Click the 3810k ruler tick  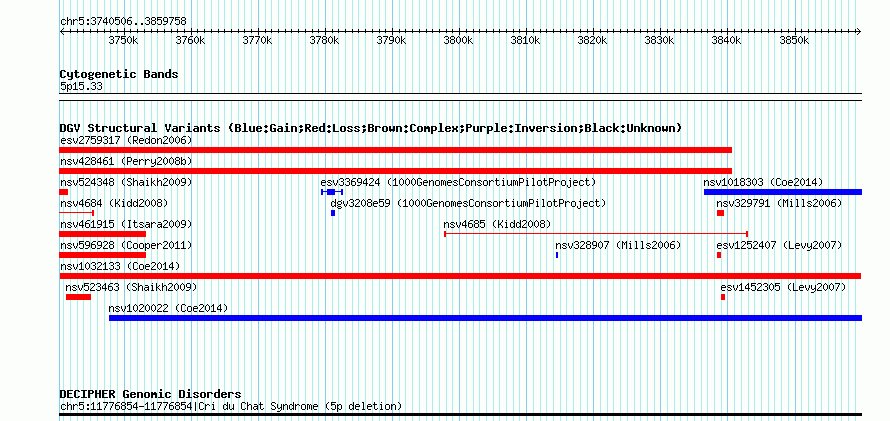tap(525, 40)
